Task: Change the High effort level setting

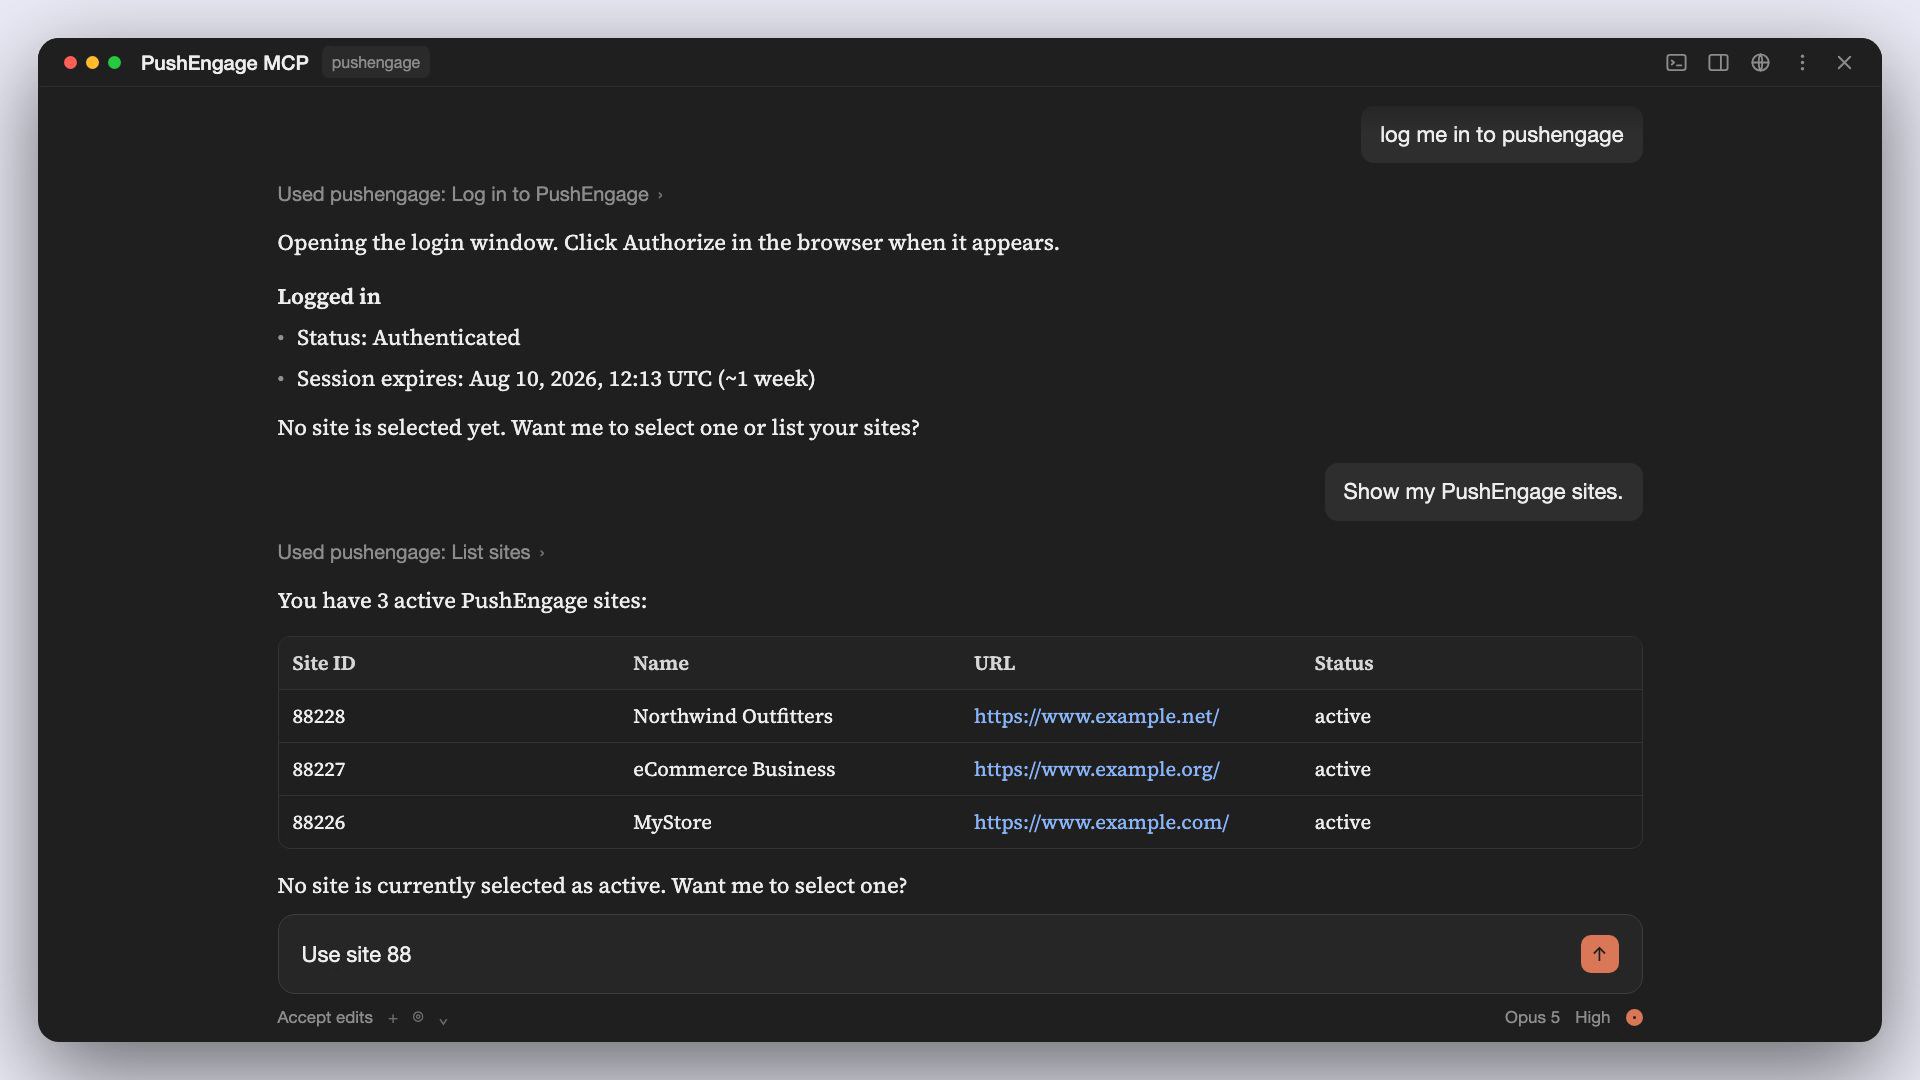Action: pyautogui.click(x=1592, y=1017)
